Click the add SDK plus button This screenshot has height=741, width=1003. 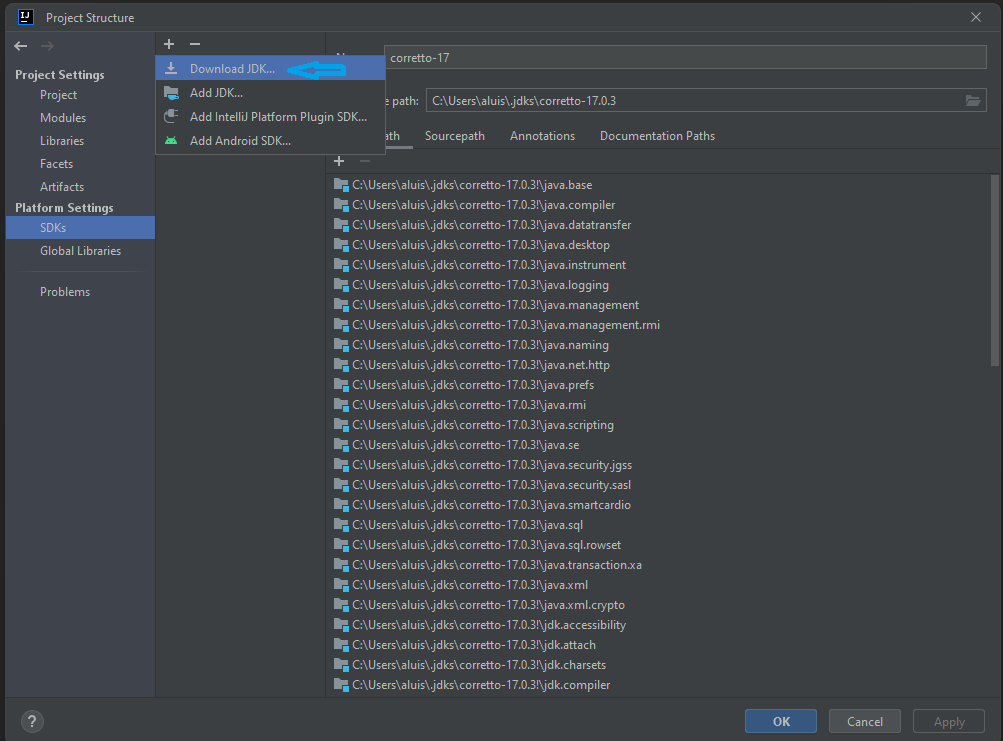point(169,44)
